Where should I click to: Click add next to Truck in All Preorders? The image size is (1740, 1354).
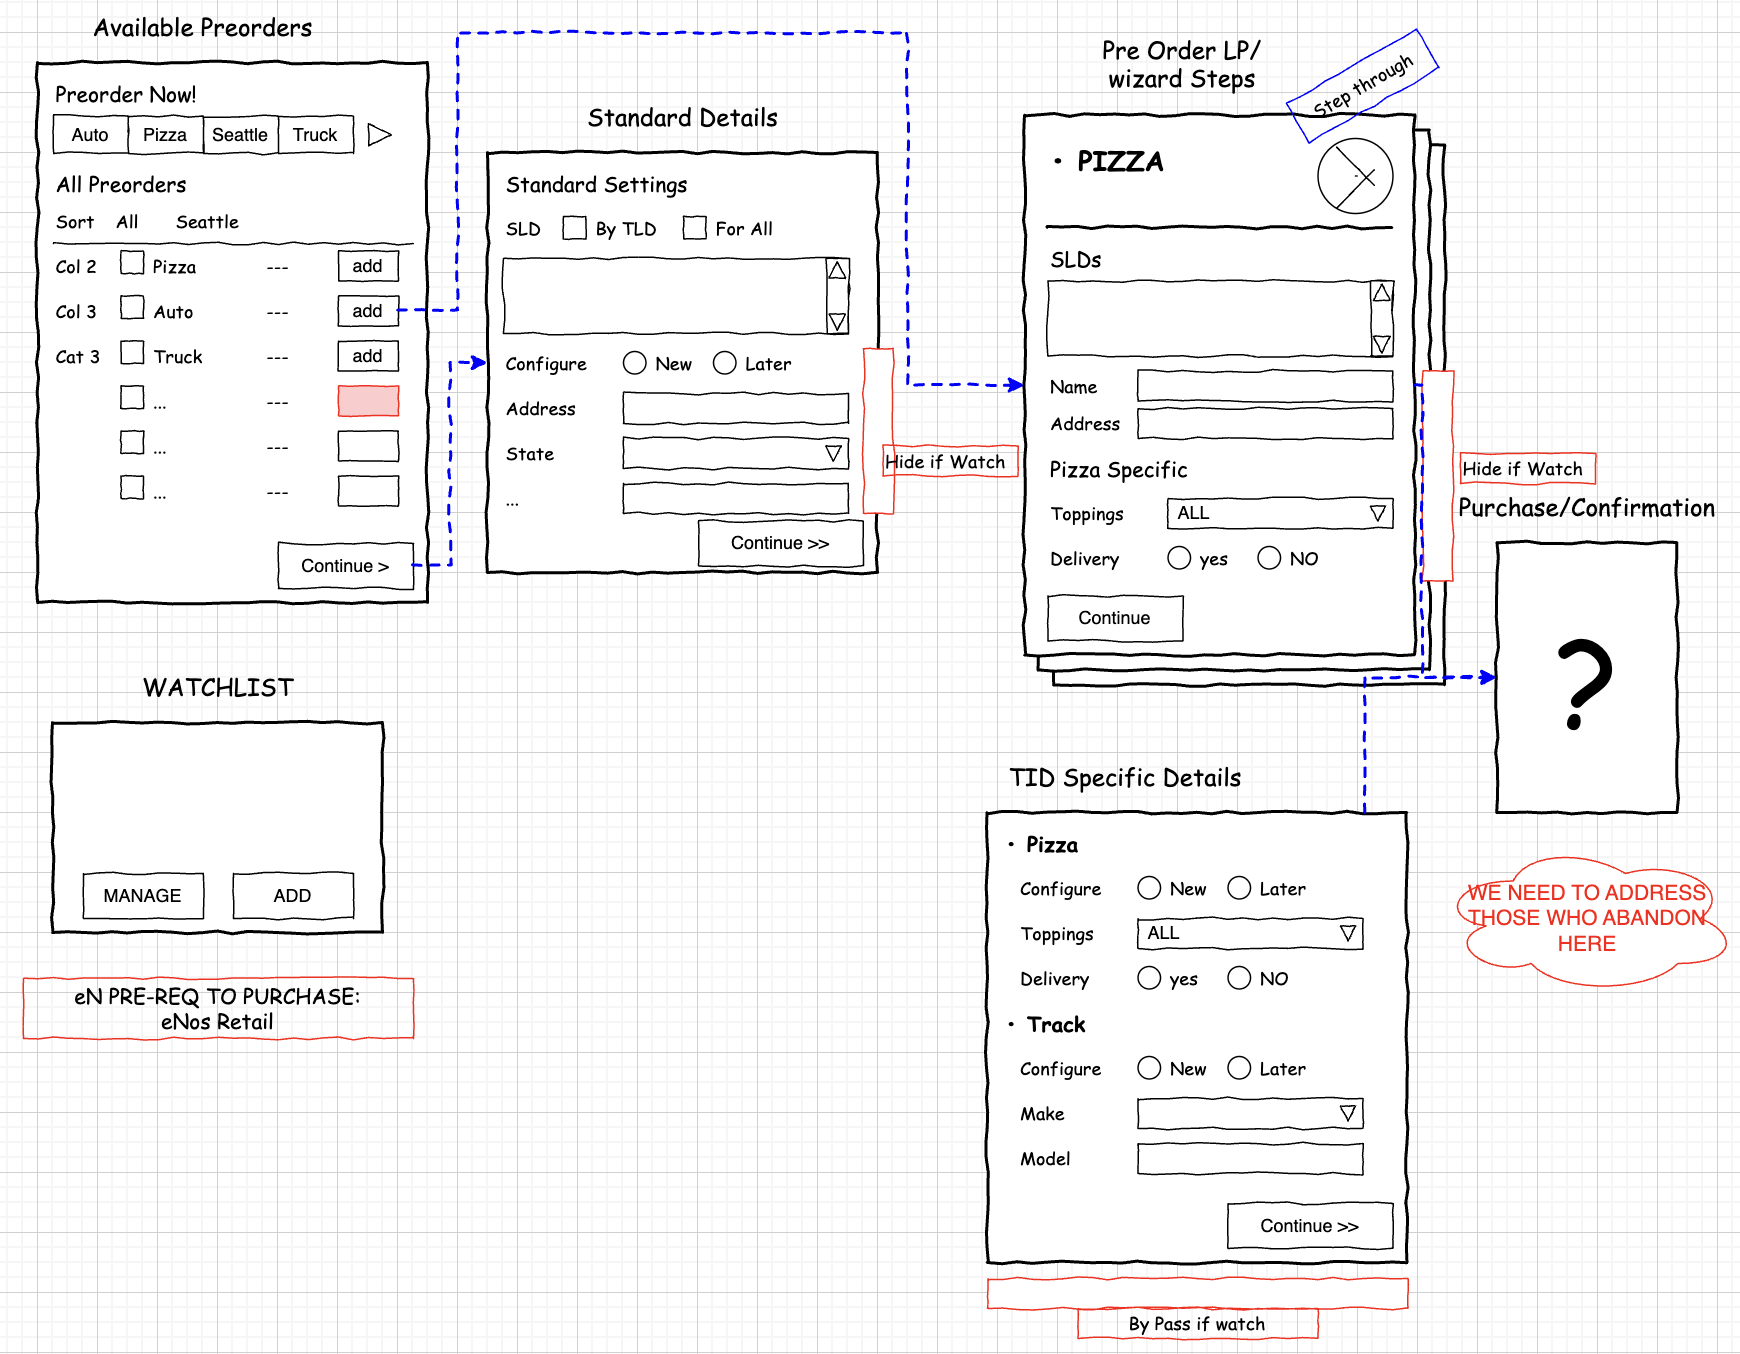367,355
